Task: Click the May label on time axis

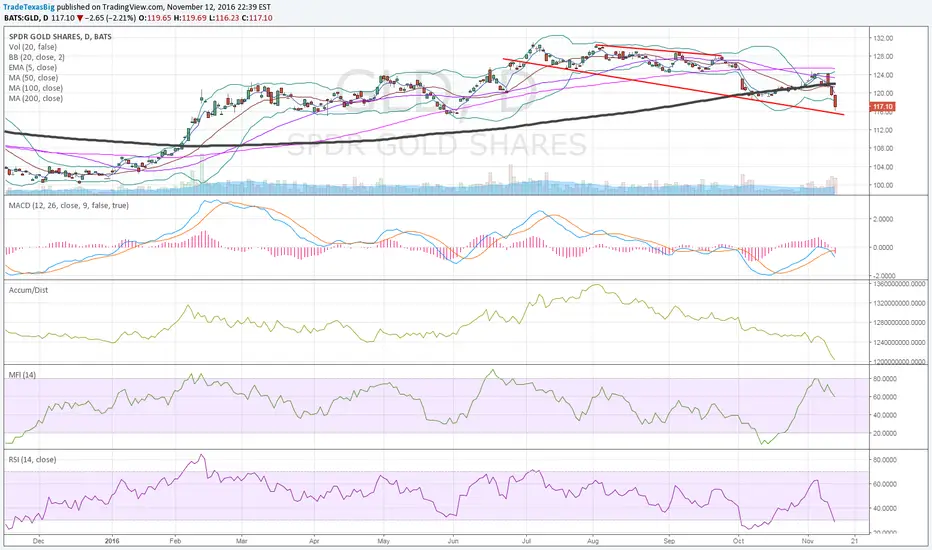Action: pyautogui.click(x=383, y=541)
